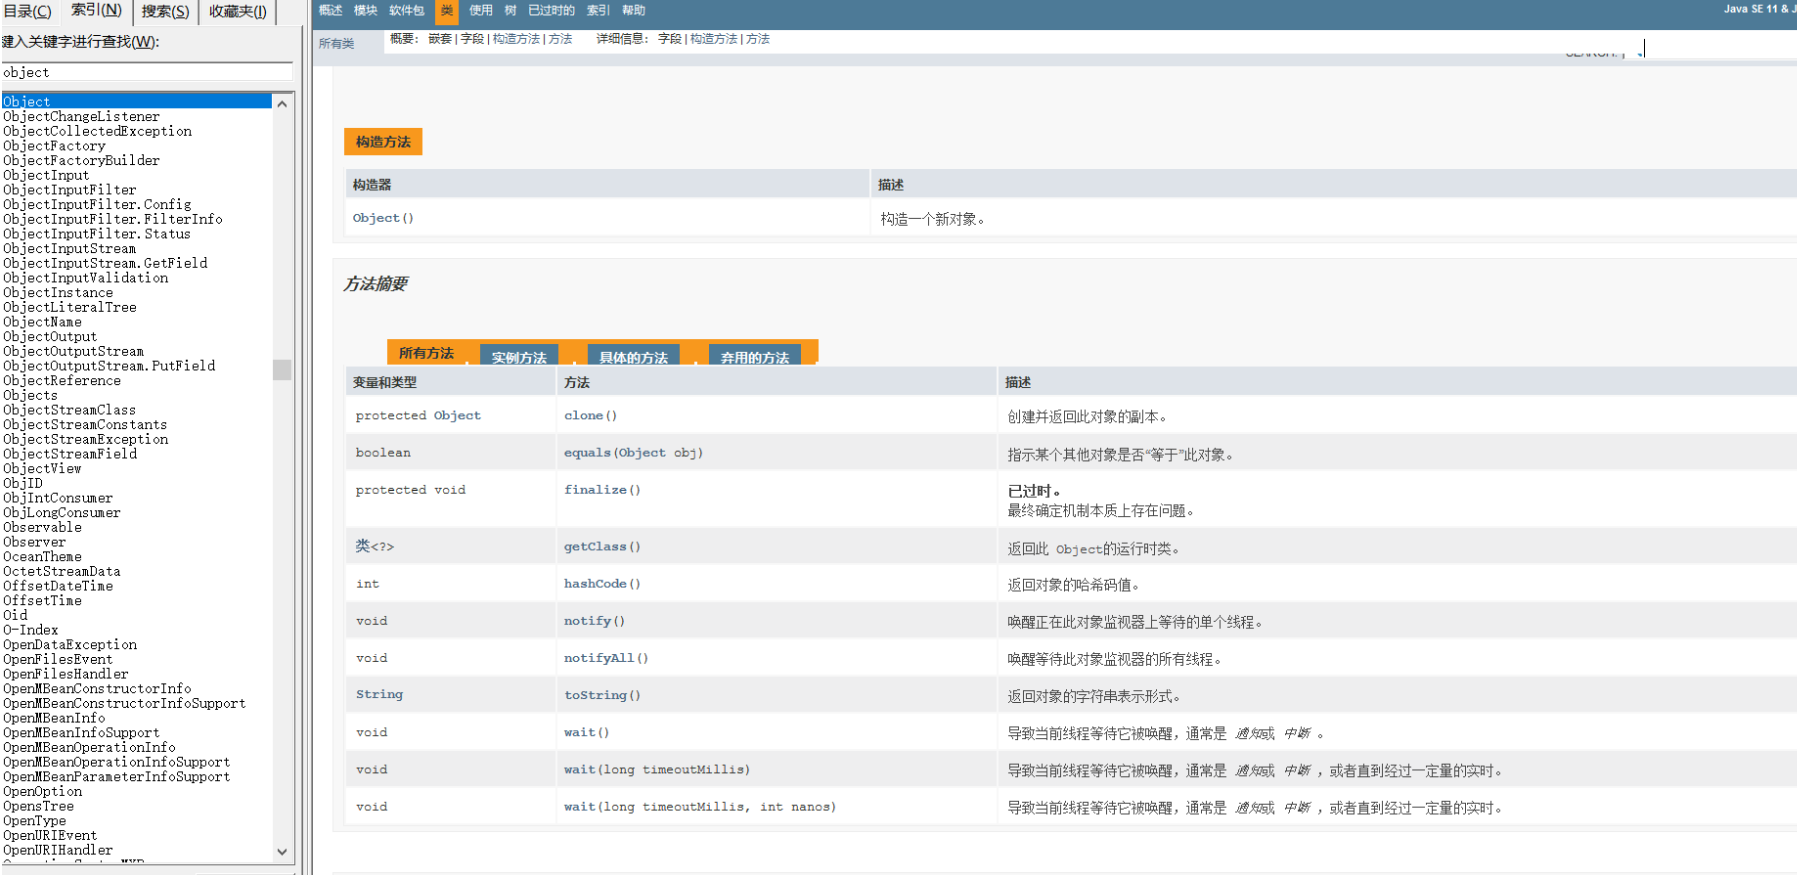Click the 类<?> return type link

[x=375, y=546]
